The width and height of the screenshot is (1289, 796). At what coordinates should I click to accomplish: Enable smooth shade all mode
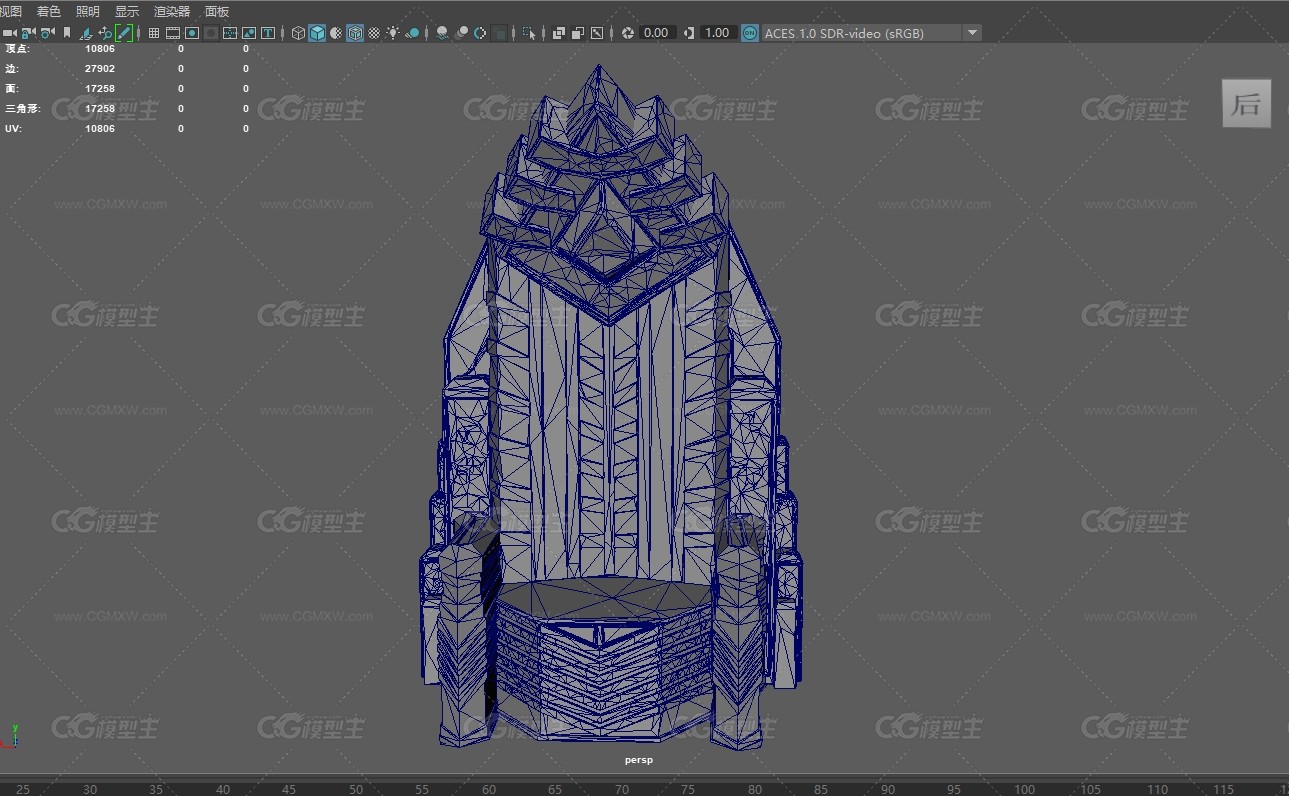[317, 33]
